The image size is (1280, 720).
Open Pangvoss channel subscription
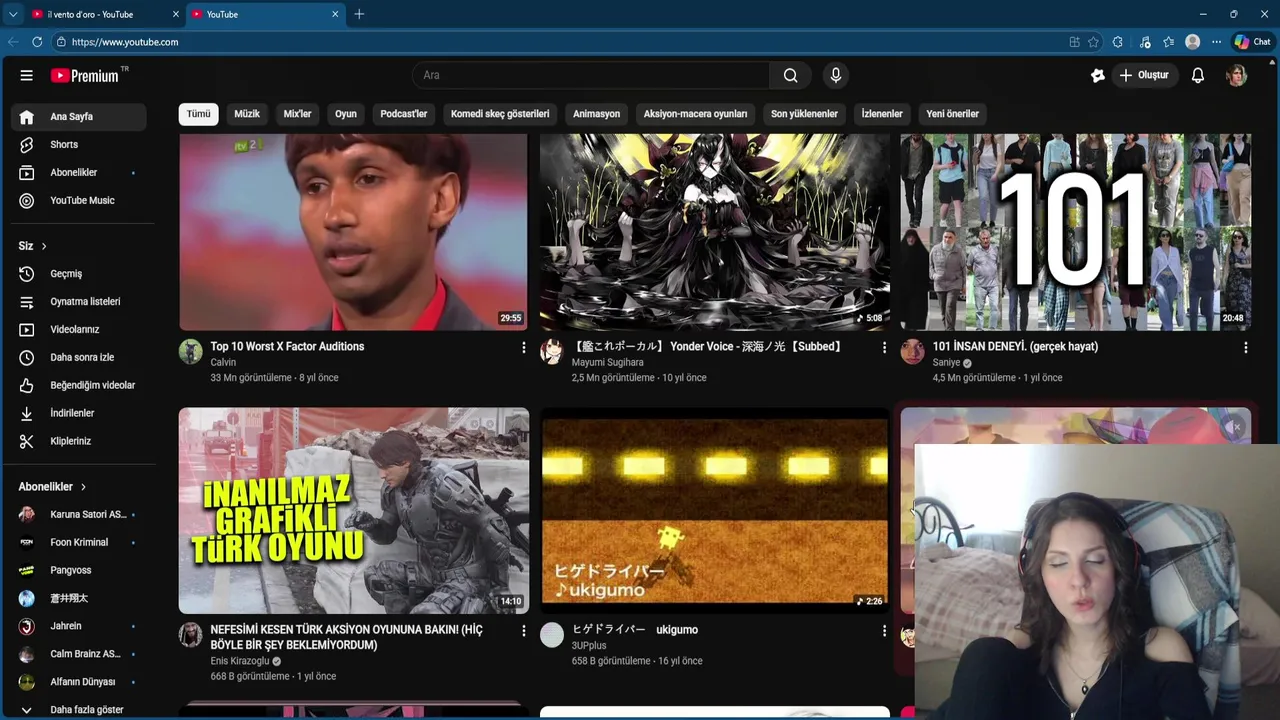79,570
